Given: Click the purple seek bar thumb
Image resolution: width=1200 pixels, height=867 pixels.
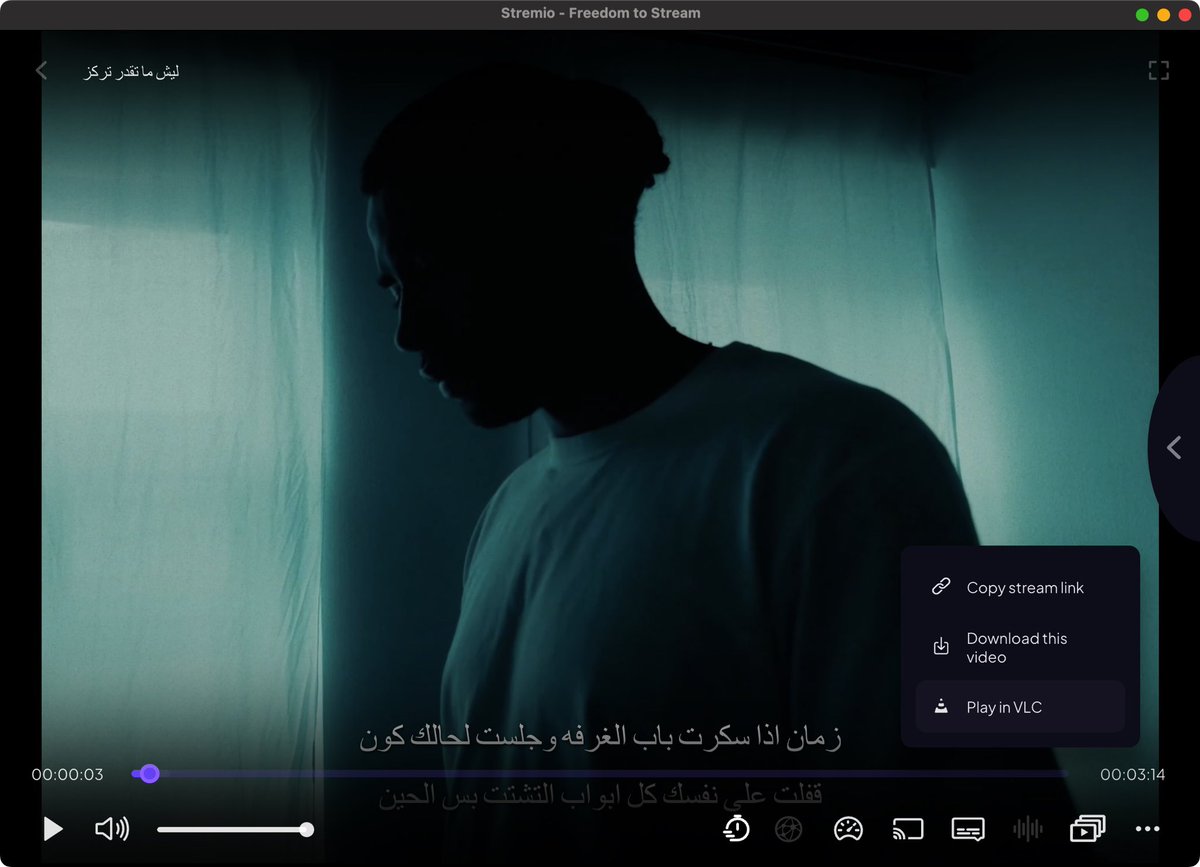Looking at the screenshot, I should point(150,773).
